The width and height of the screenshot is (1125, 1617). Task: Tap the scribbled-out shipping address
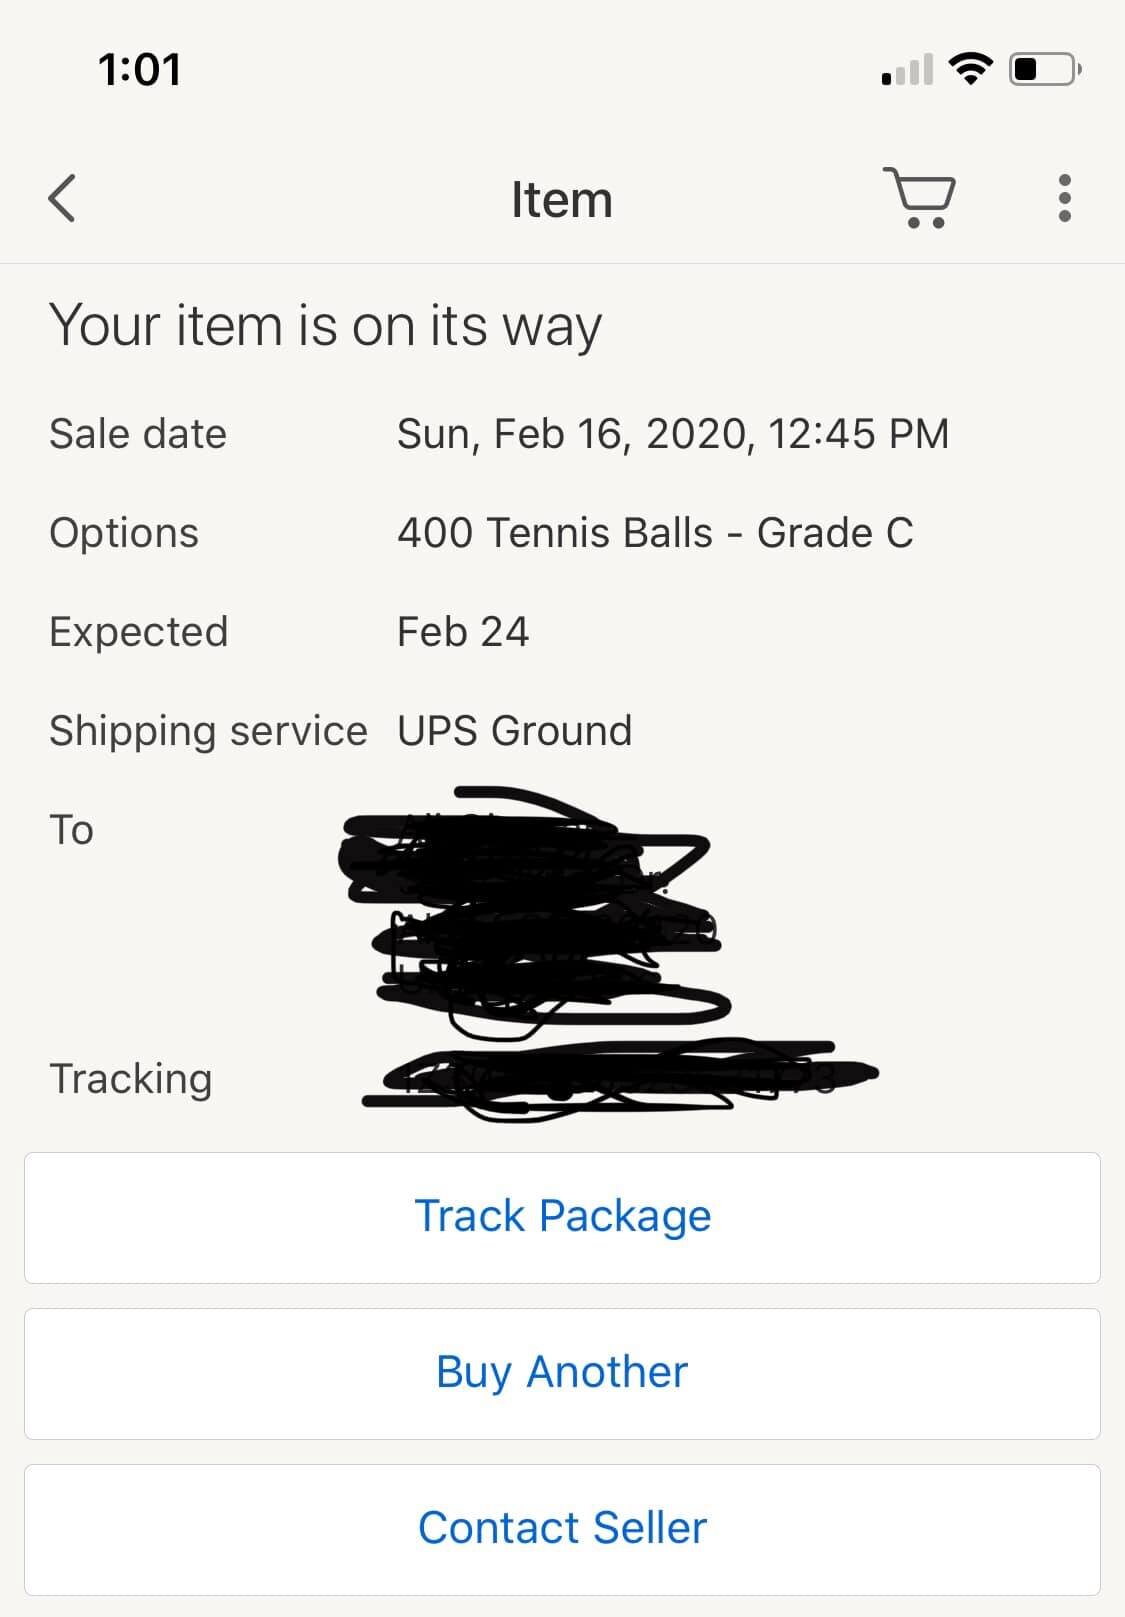[535, 915]
